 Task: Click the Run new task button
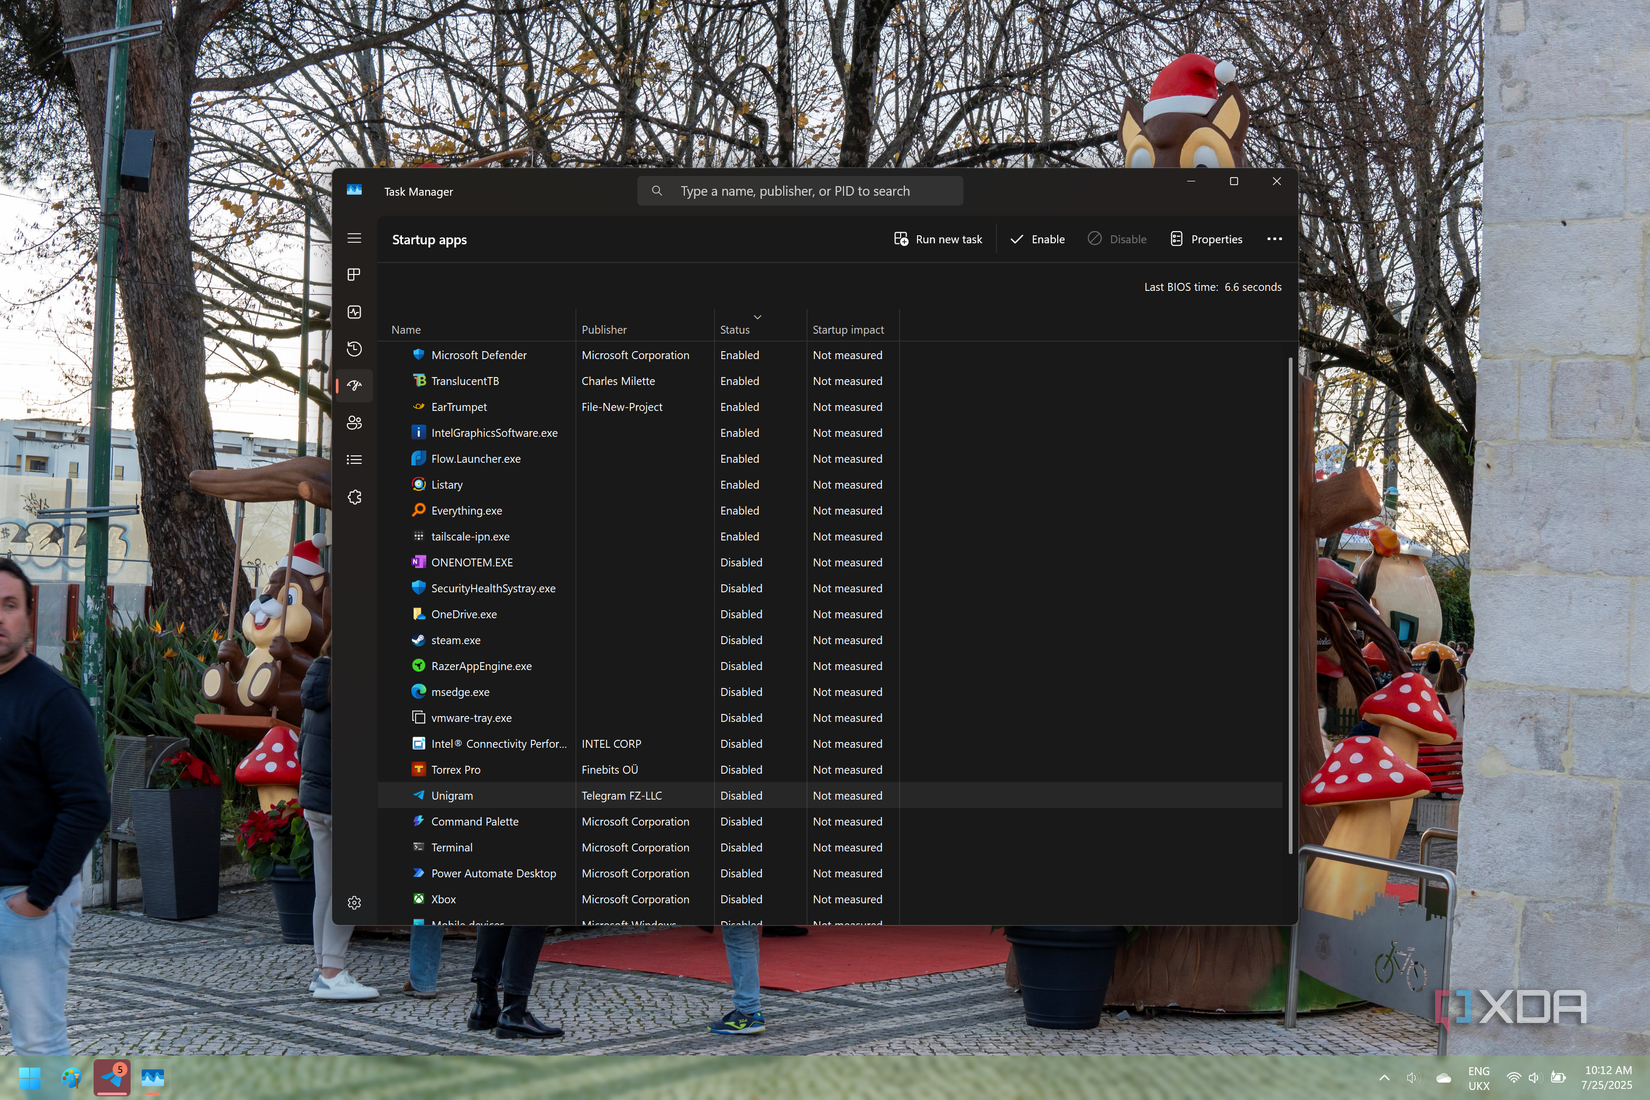(x=937, y=239)
